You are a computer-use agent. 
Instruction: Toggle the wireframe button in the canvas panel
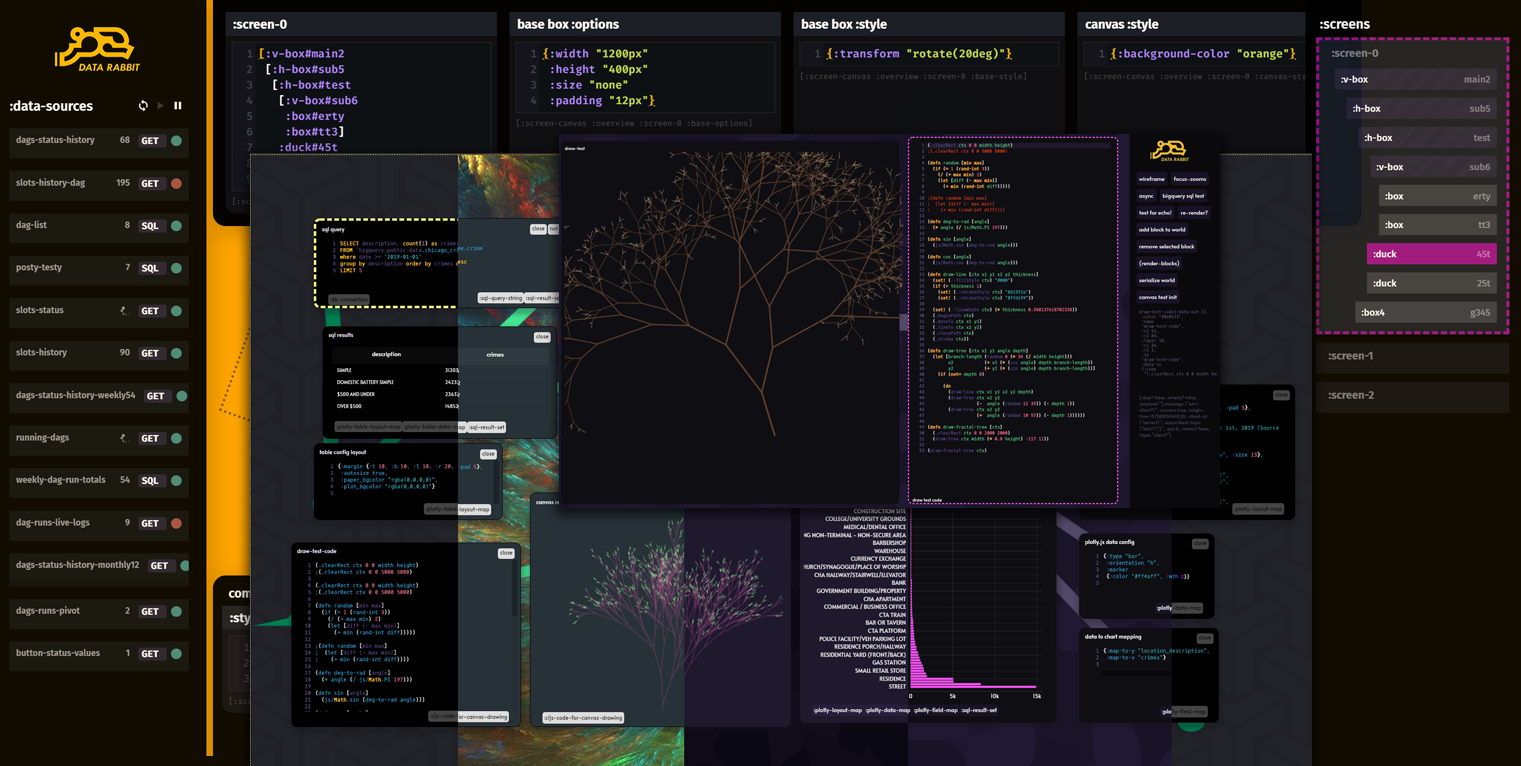click(1151, 179)
